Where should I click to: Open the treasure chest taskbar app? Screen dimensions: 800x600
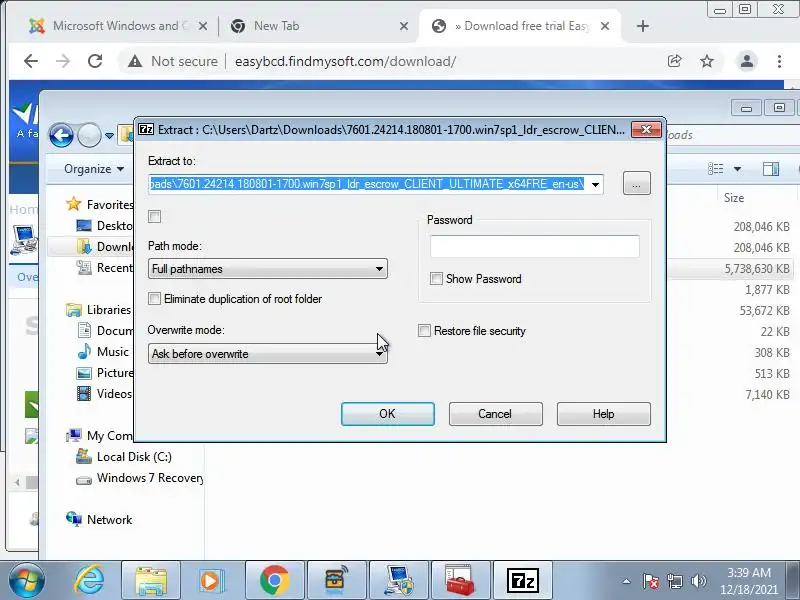click(337, 581)
